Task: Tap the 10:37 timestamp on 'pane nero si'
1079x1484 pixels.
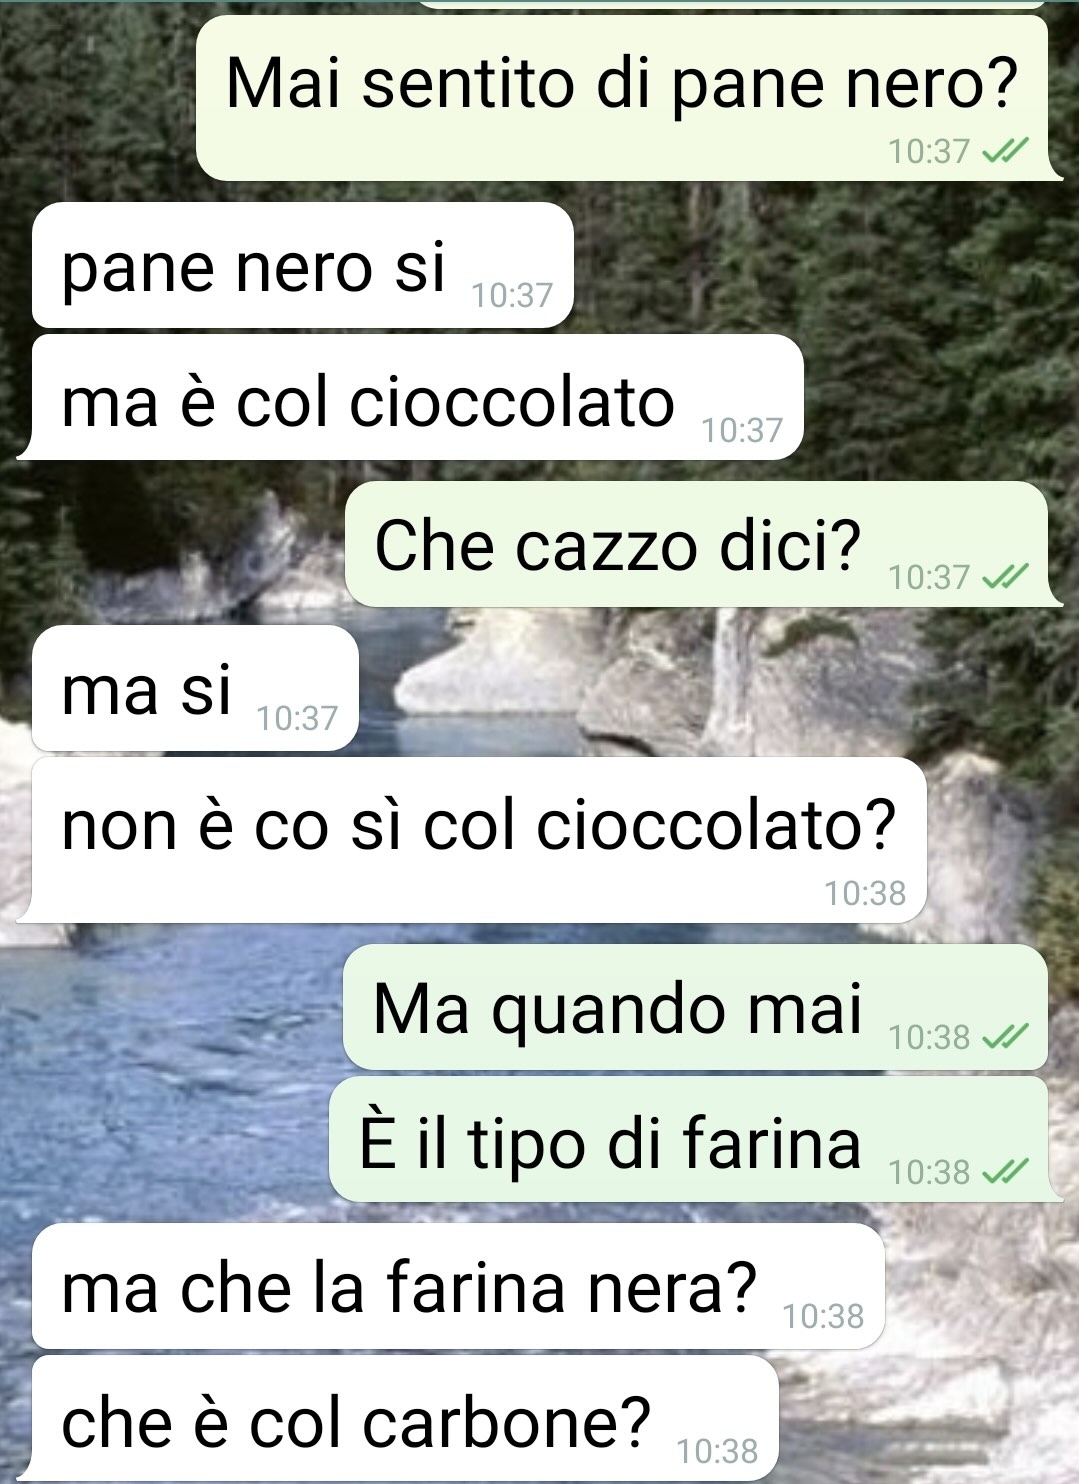Action: (512, 295)
